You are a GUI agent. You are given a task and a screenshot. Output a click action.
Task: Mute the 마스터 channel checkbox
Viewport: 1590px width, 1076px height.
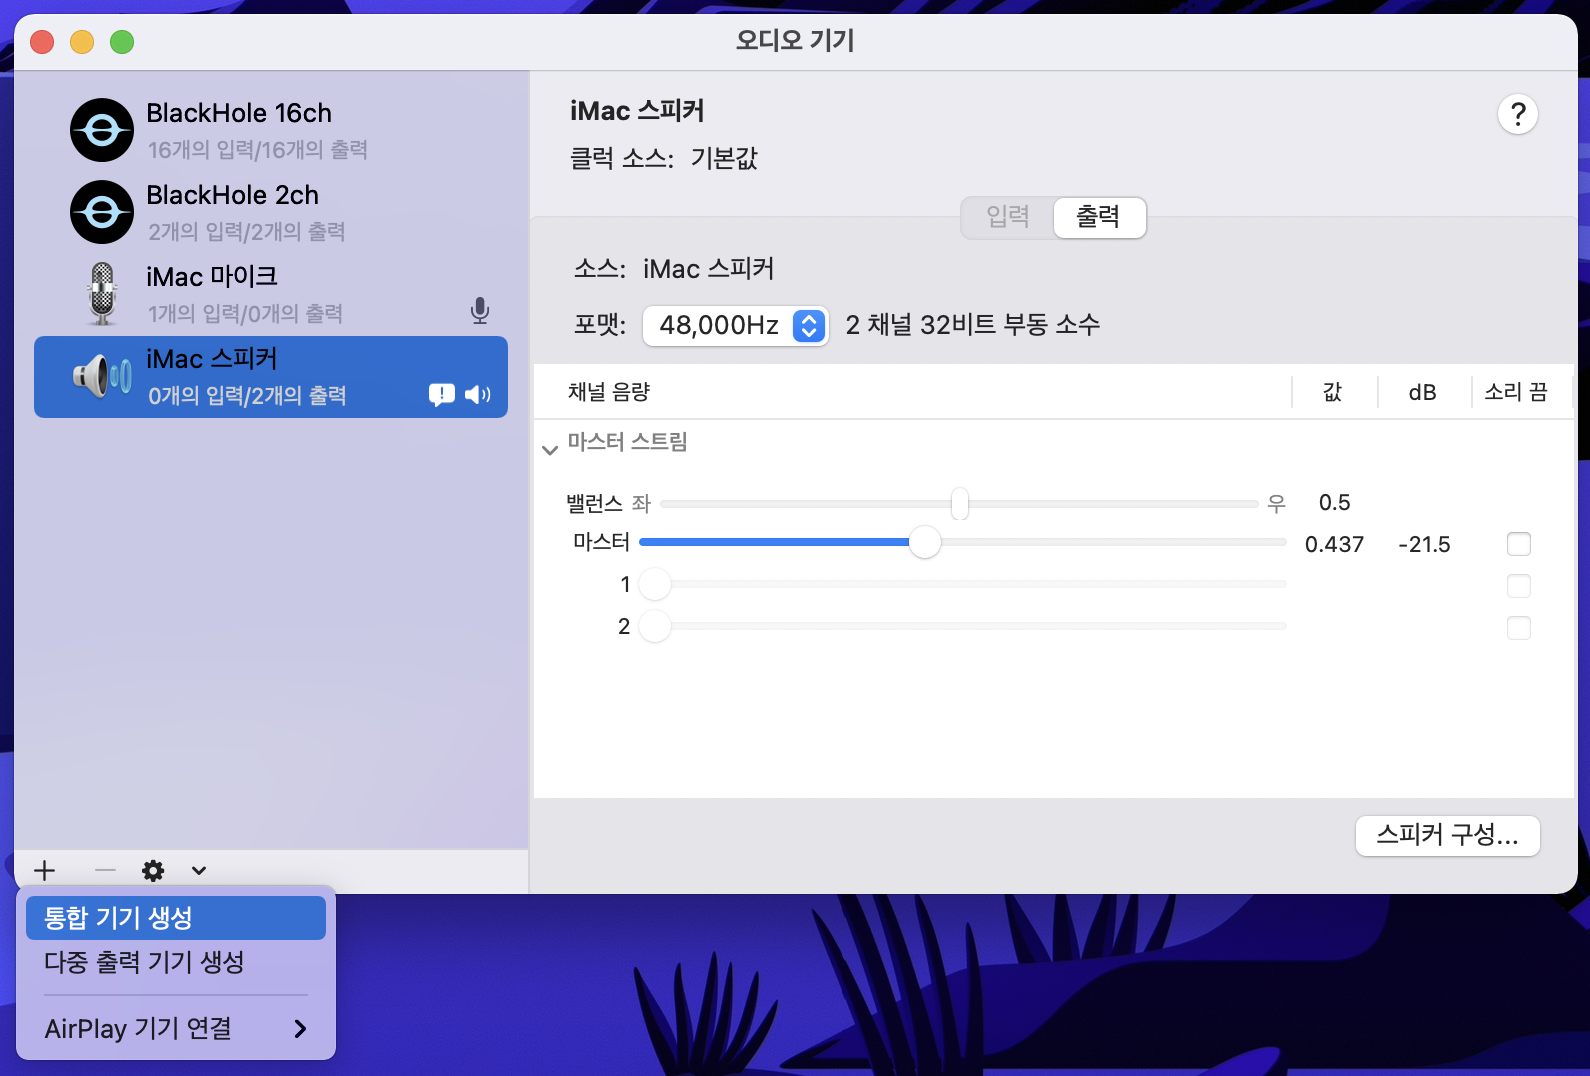(x=1518, y=544)
